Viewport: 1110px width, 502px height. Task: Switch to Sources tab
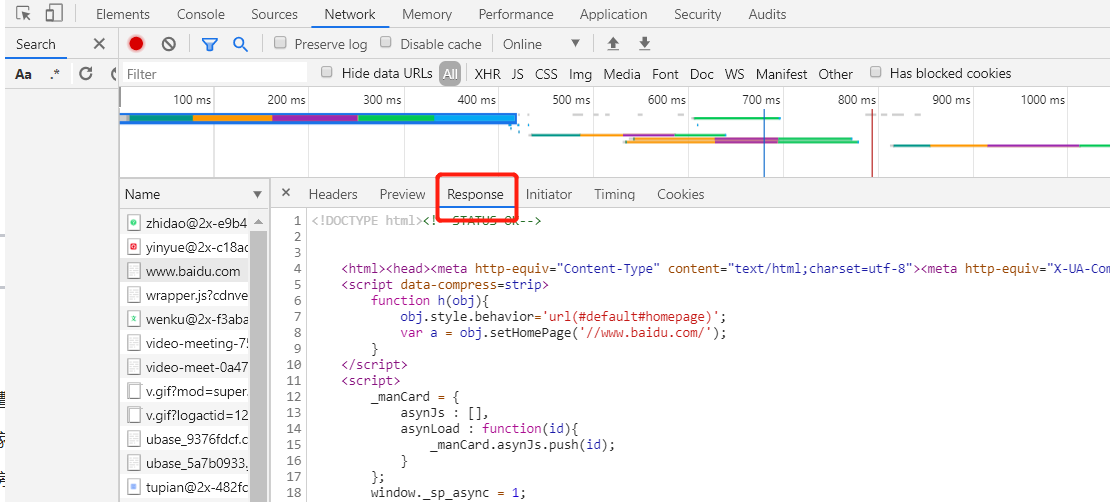(275, 14)
